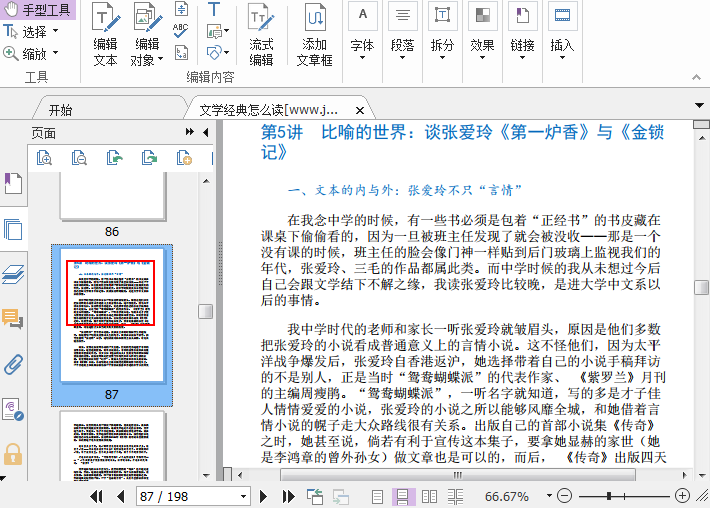Screen dimensions: 710x508
Task: Open the bookmarks sidebar panel
Action: (x=13, y=183)
